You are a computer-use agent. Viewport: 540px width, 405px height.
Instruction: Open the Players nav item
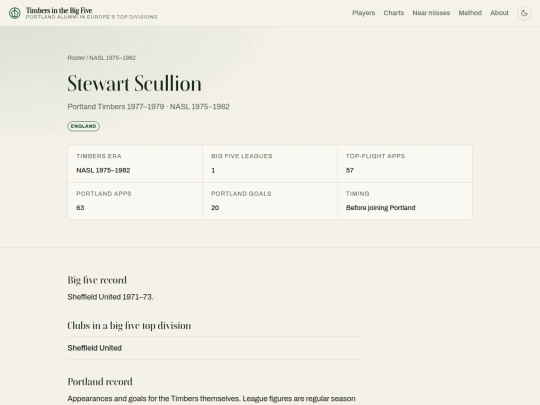point(364,13)
